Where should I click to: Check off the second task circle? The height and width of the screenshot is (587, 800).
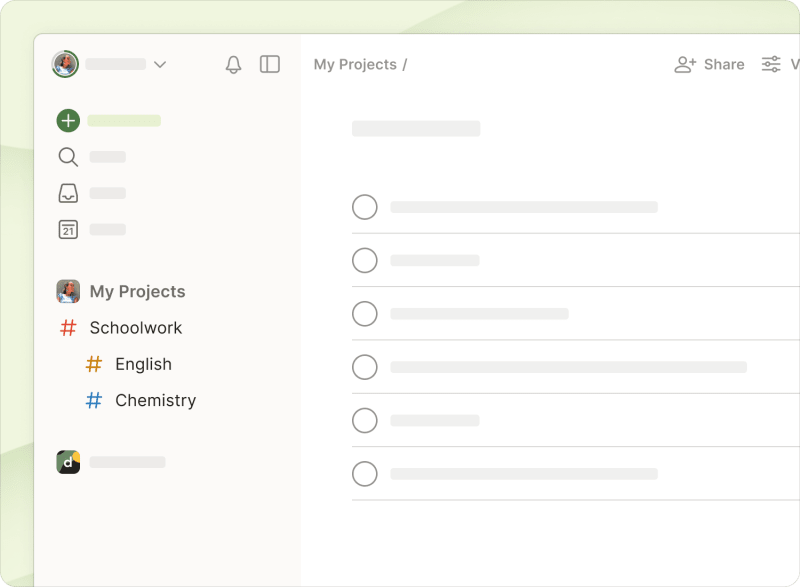(x=365, y=260)
